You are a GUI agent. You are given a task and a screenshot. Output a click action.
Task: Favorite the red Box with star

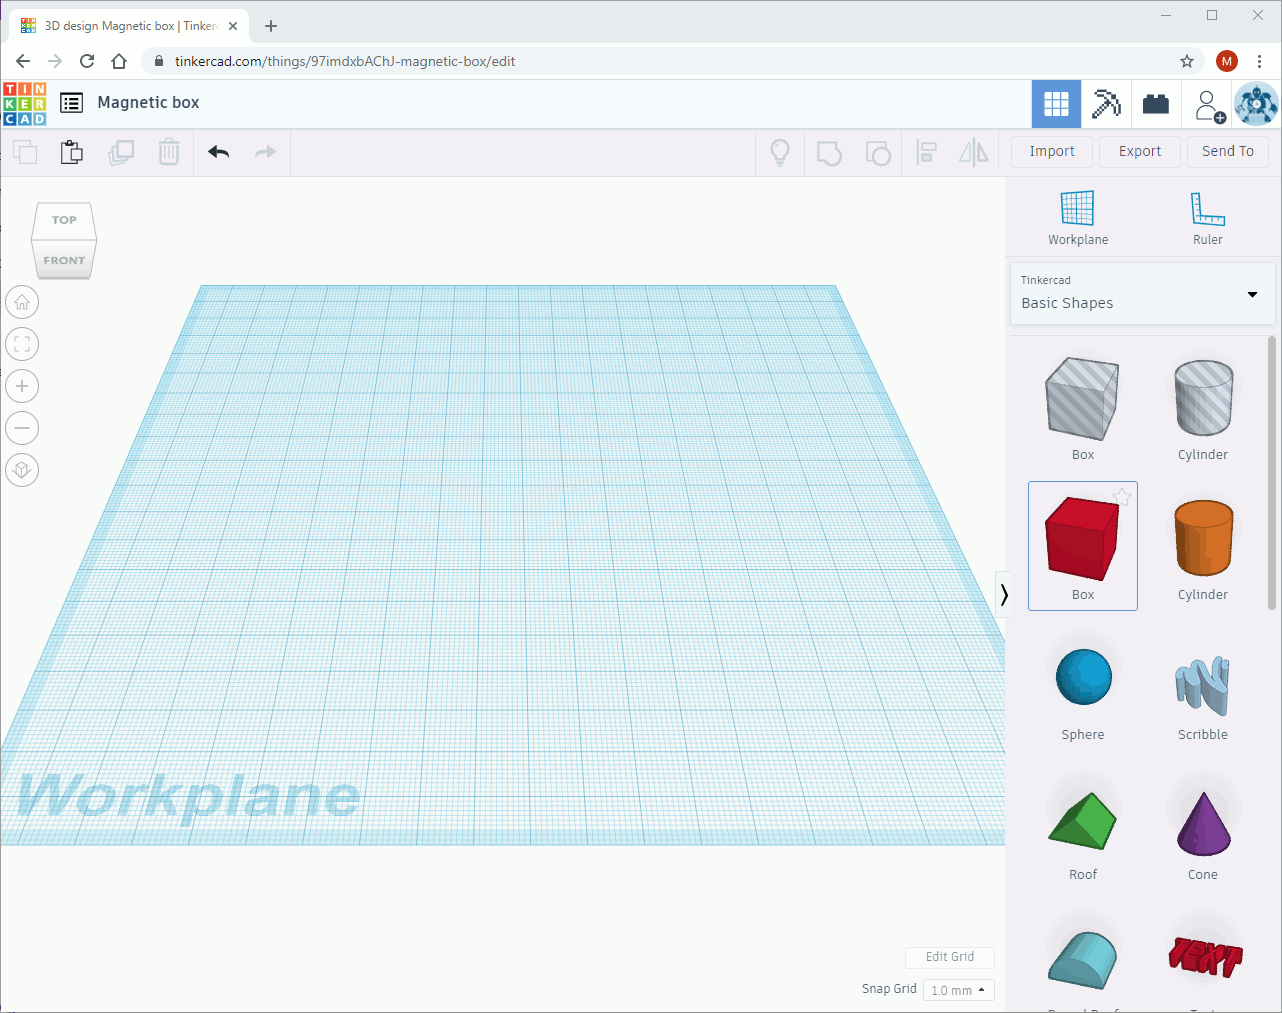1122,497
